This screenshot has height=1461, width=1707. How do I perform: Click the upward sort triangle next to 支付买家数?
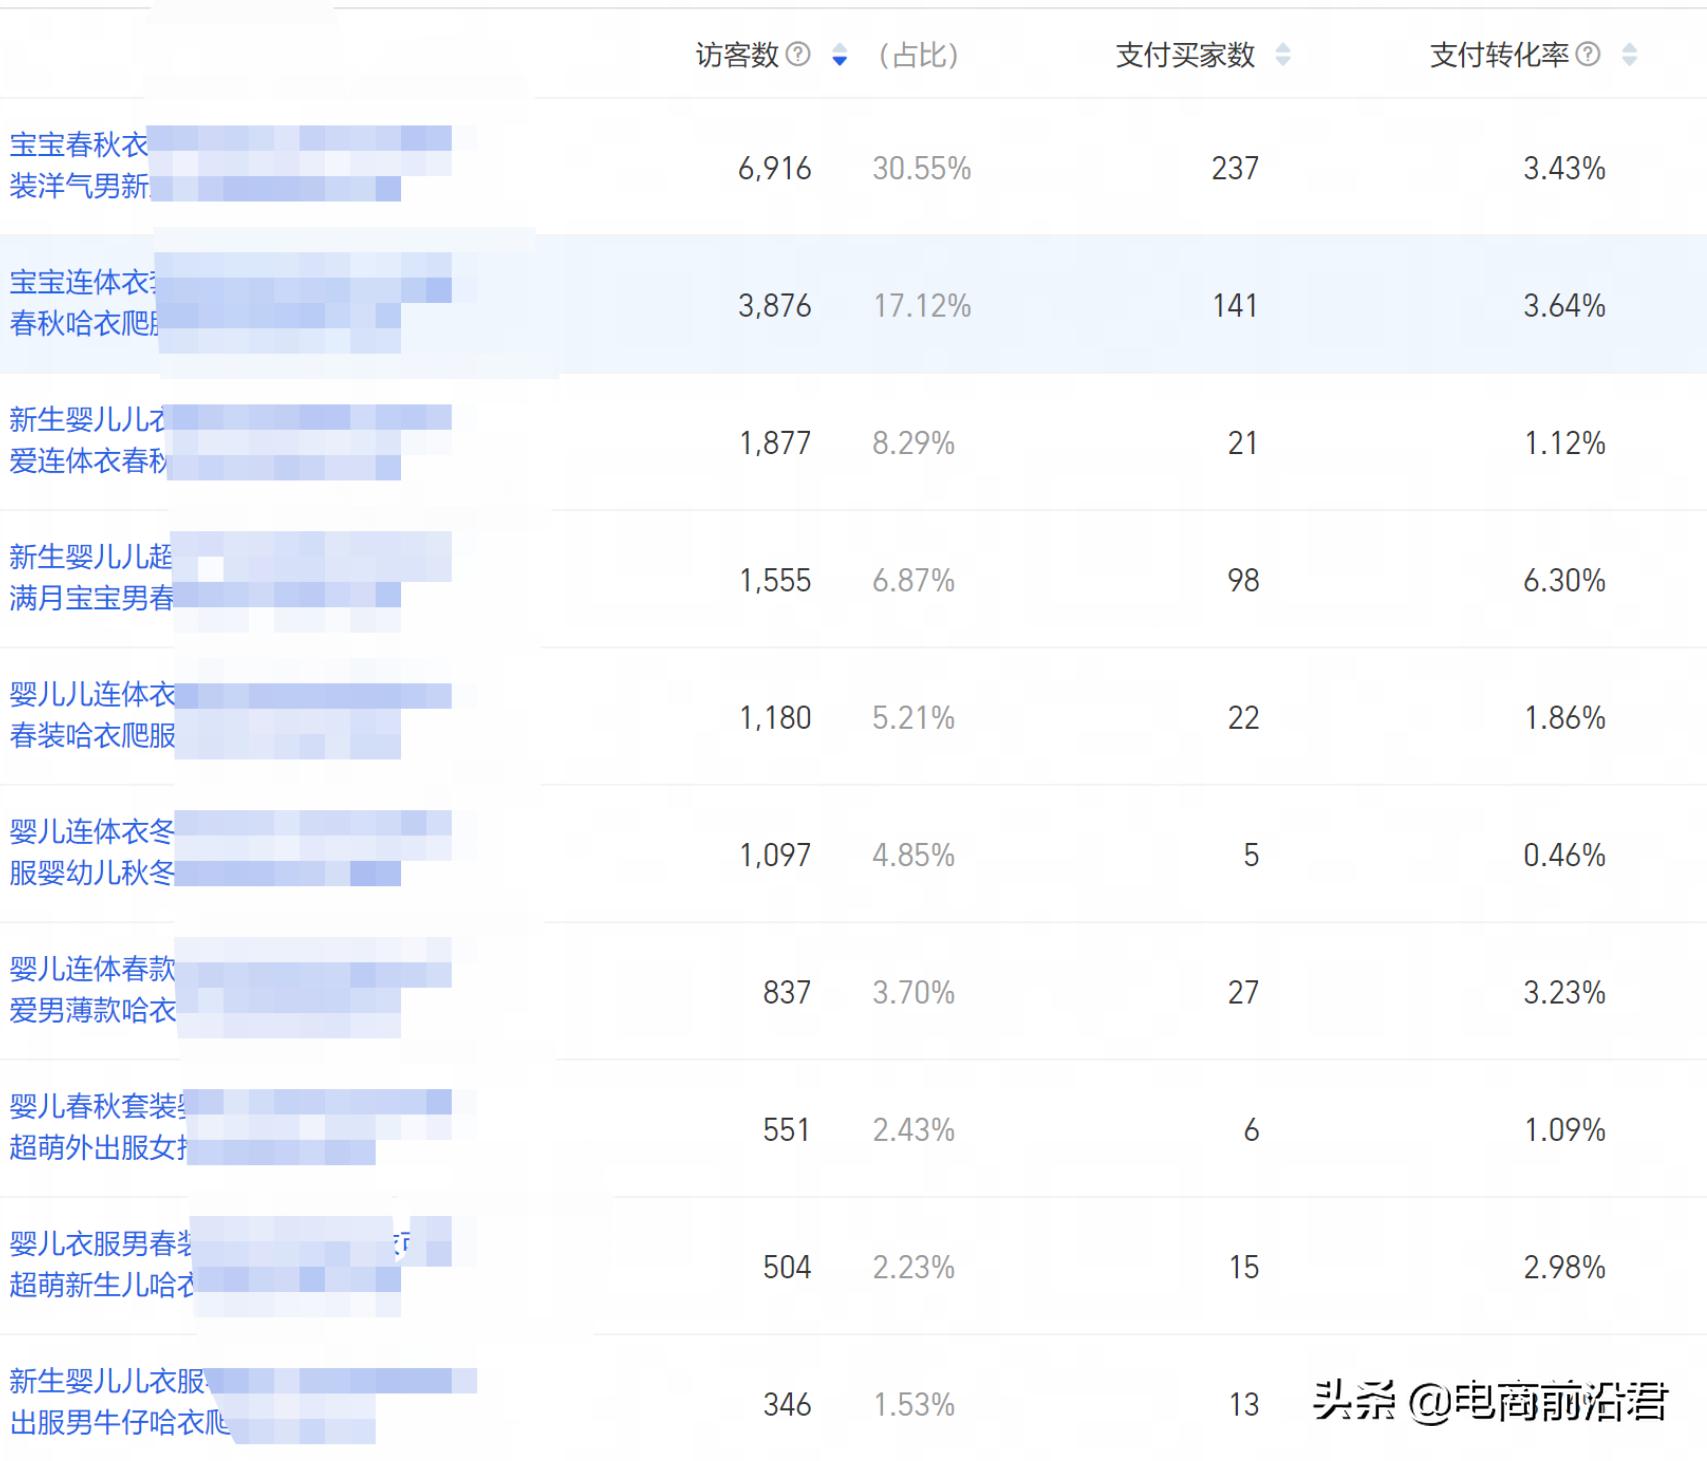pyautogui.click(x=1281, y=48)
